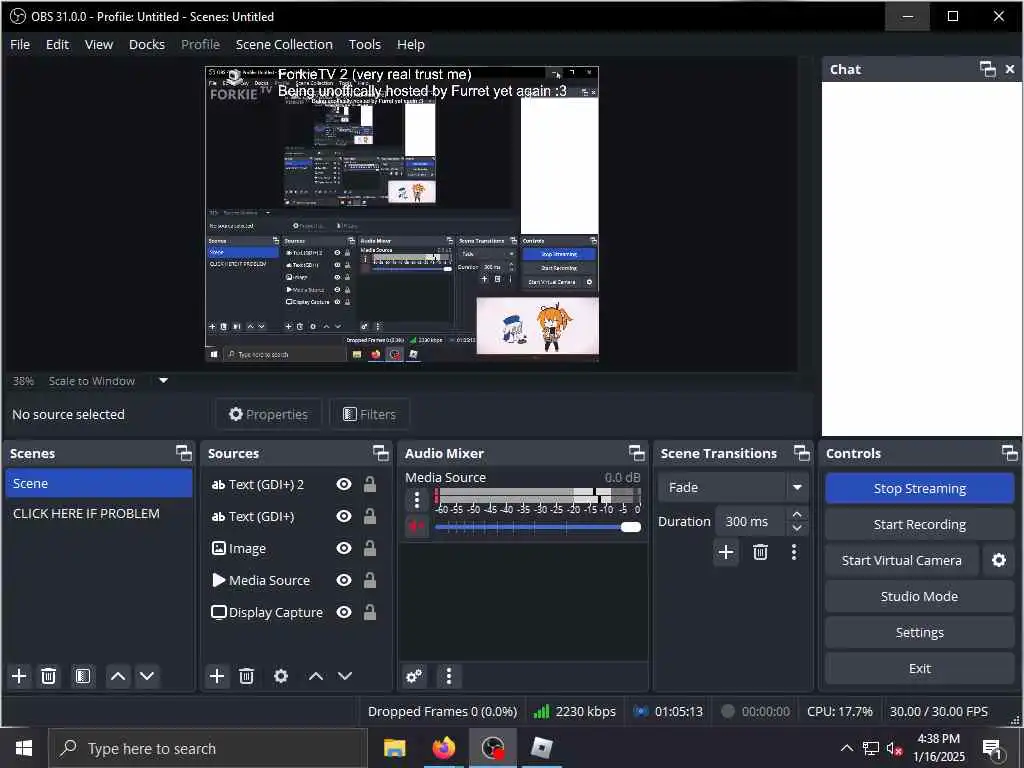Screen dimensions: 1024x768
Task: Launch Firefox from the taskbar
Action: tap(443, 748)
